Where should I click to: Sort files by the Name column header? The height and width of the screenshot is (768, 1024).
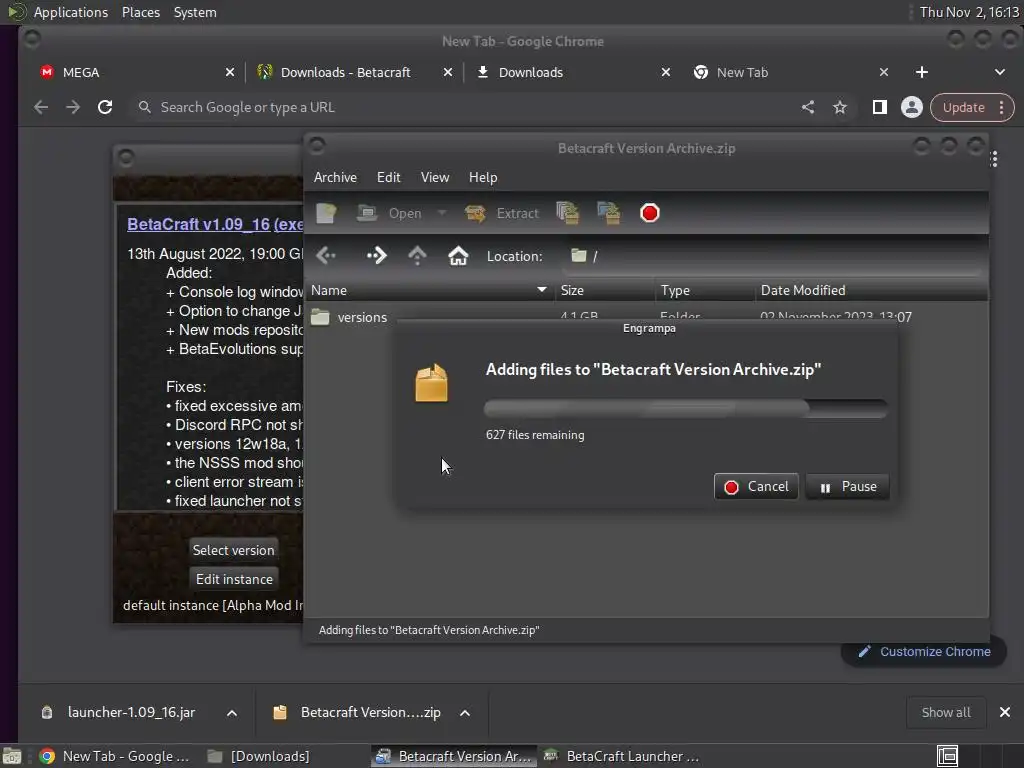(430, 290)
